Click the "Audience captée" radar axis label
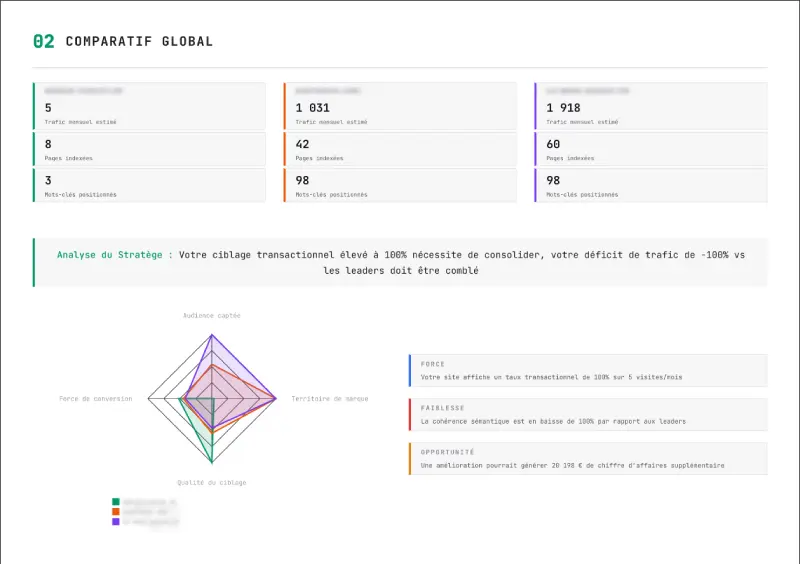Screen dimensions: 800x564 212,315
